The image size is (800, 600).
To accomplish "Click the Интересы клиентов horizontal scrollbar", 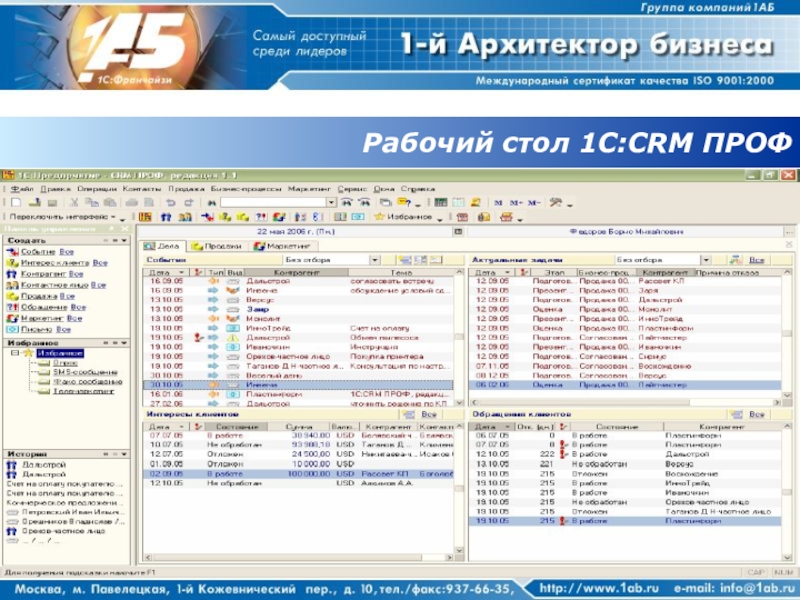I will tap(298, 558).
